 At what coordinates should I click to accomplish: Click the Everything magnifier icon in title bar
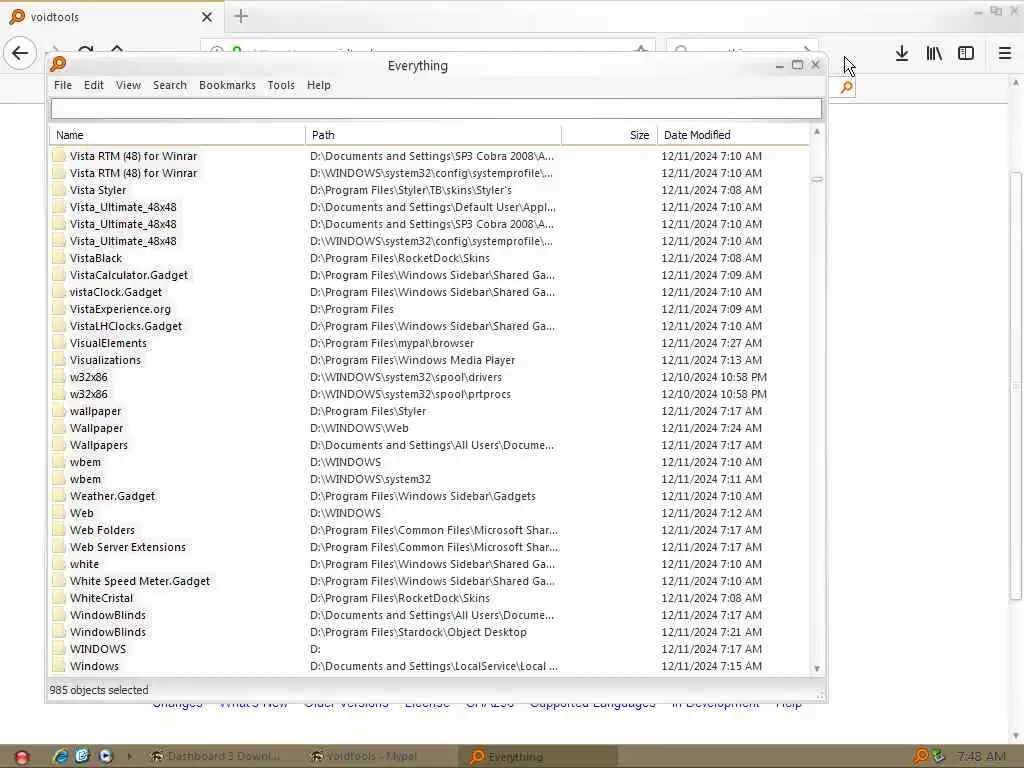point(58,64)
